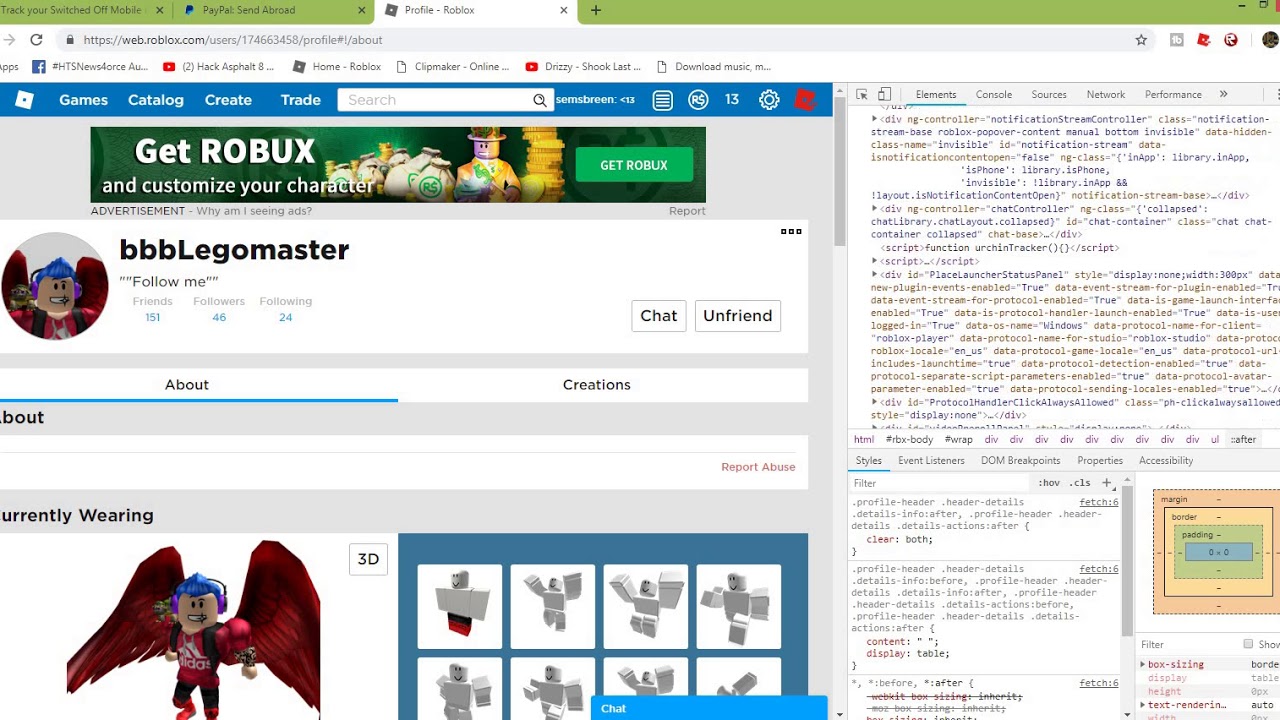1280x720 pixels.
Task: Switch to the DevTools Network tab
Action: (1106, 94)
